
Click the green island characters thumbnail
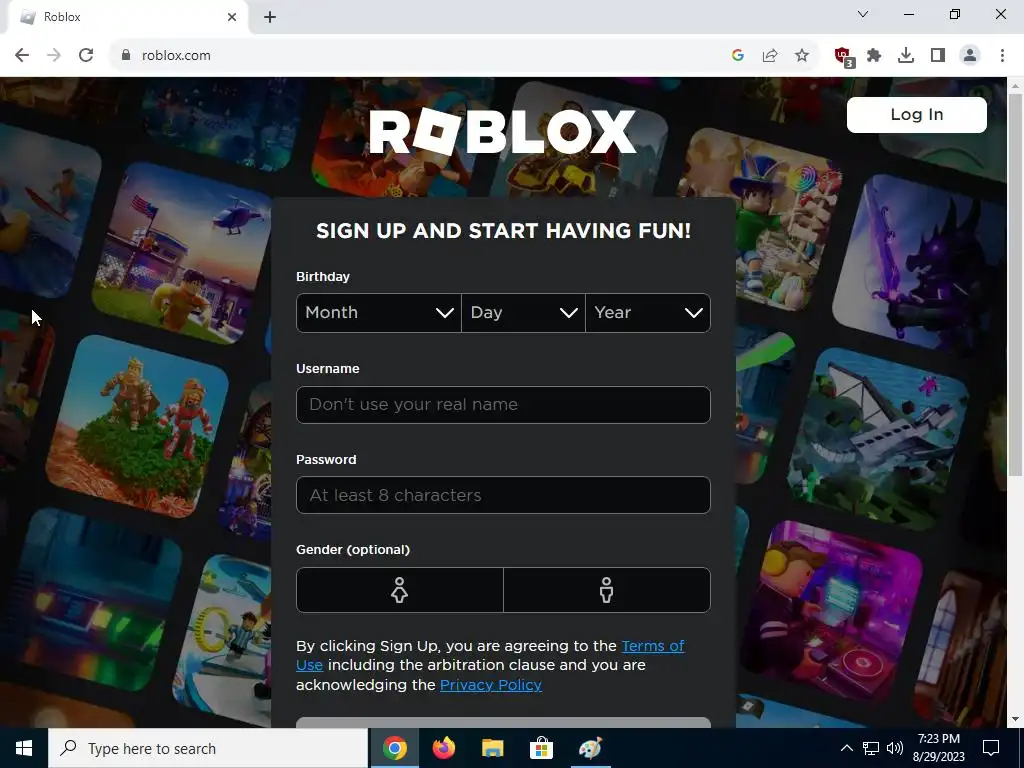tap(137, 426)
